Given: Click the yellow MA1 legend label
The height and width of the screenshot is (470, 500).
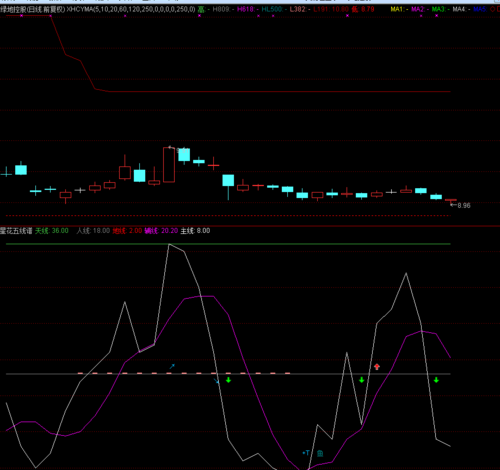Looking at the screenshot, I should point(399,9).
